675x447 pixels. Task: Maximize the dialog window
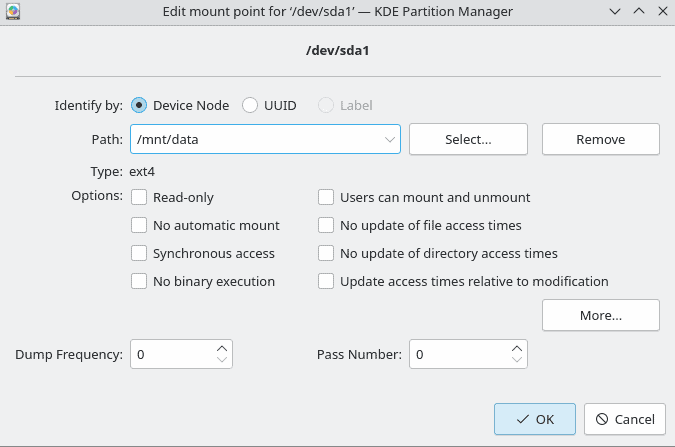(x=639, y=12)
